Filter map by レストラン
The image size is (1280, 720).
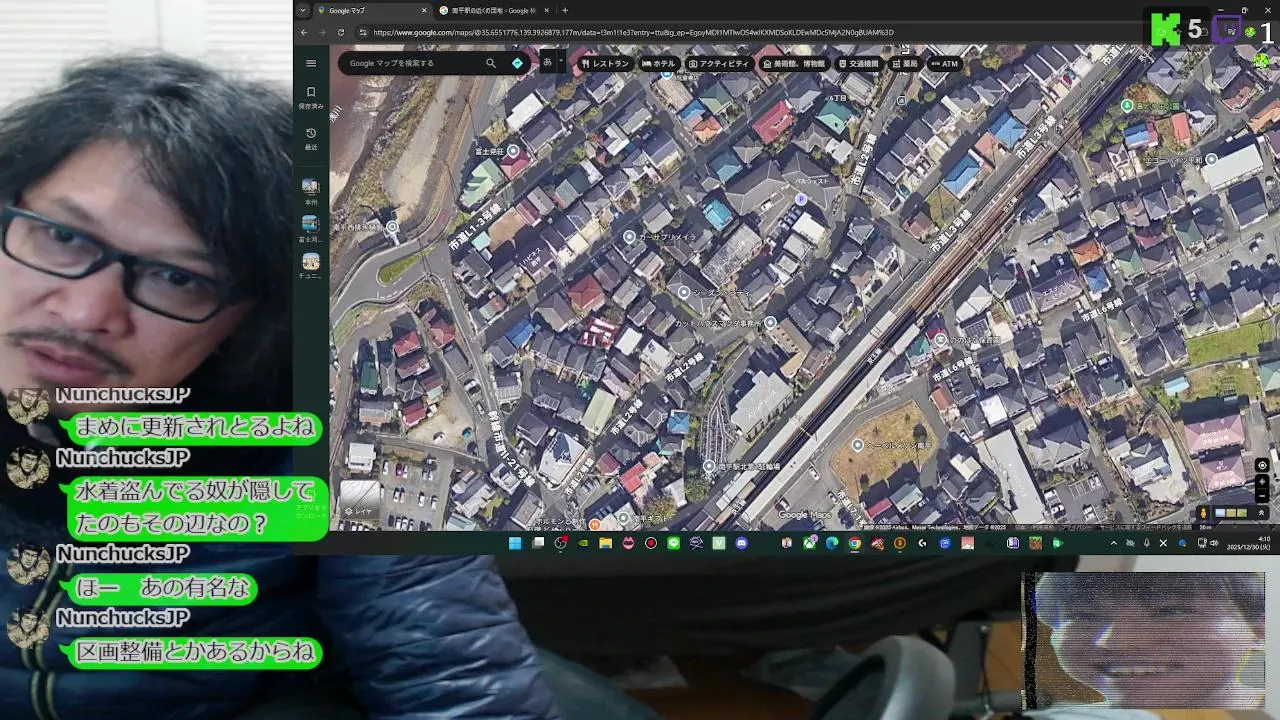pyautogui.click(x=605, y=64)
